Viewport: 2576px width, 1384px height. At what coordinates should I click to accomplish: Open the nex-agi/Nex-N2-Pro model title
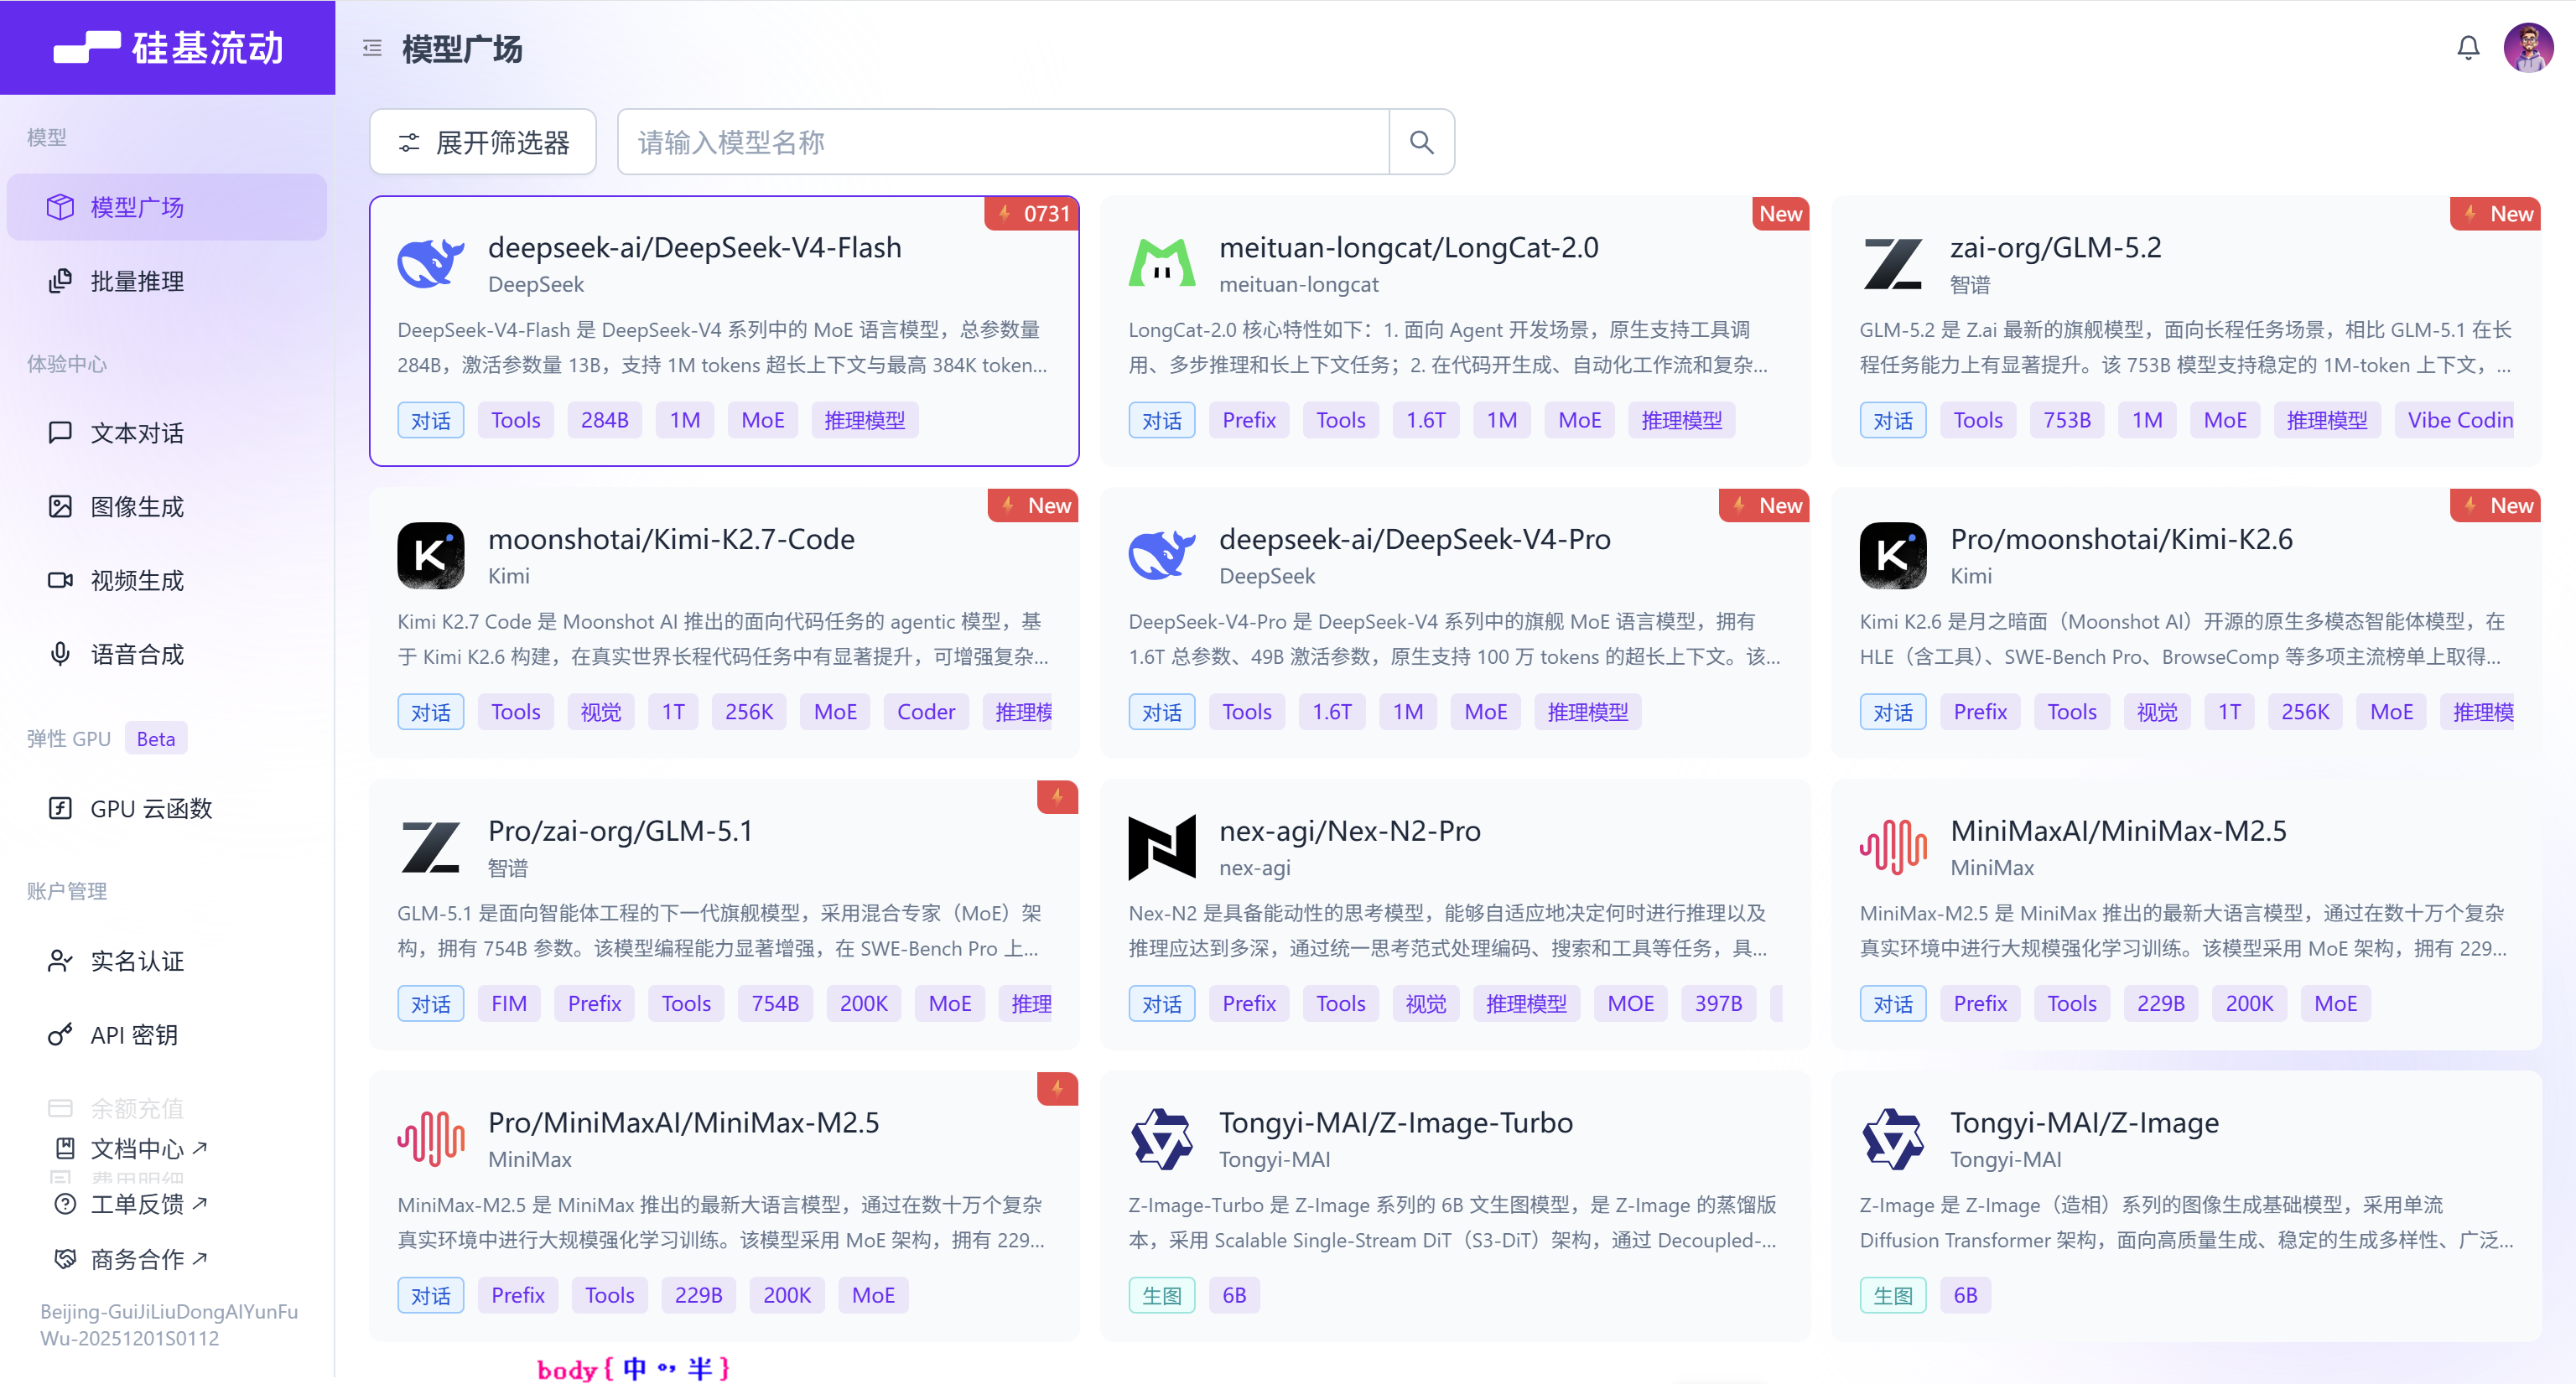[1350, 831]
